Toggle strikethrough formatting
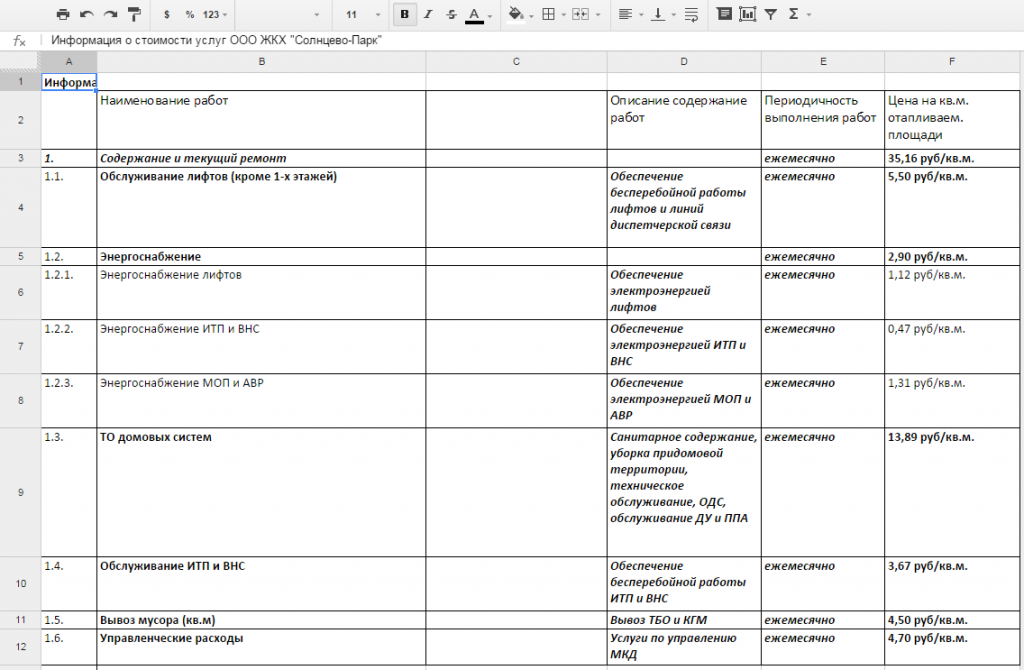This screenshot has height=670, width=1024. click(451, 14)
